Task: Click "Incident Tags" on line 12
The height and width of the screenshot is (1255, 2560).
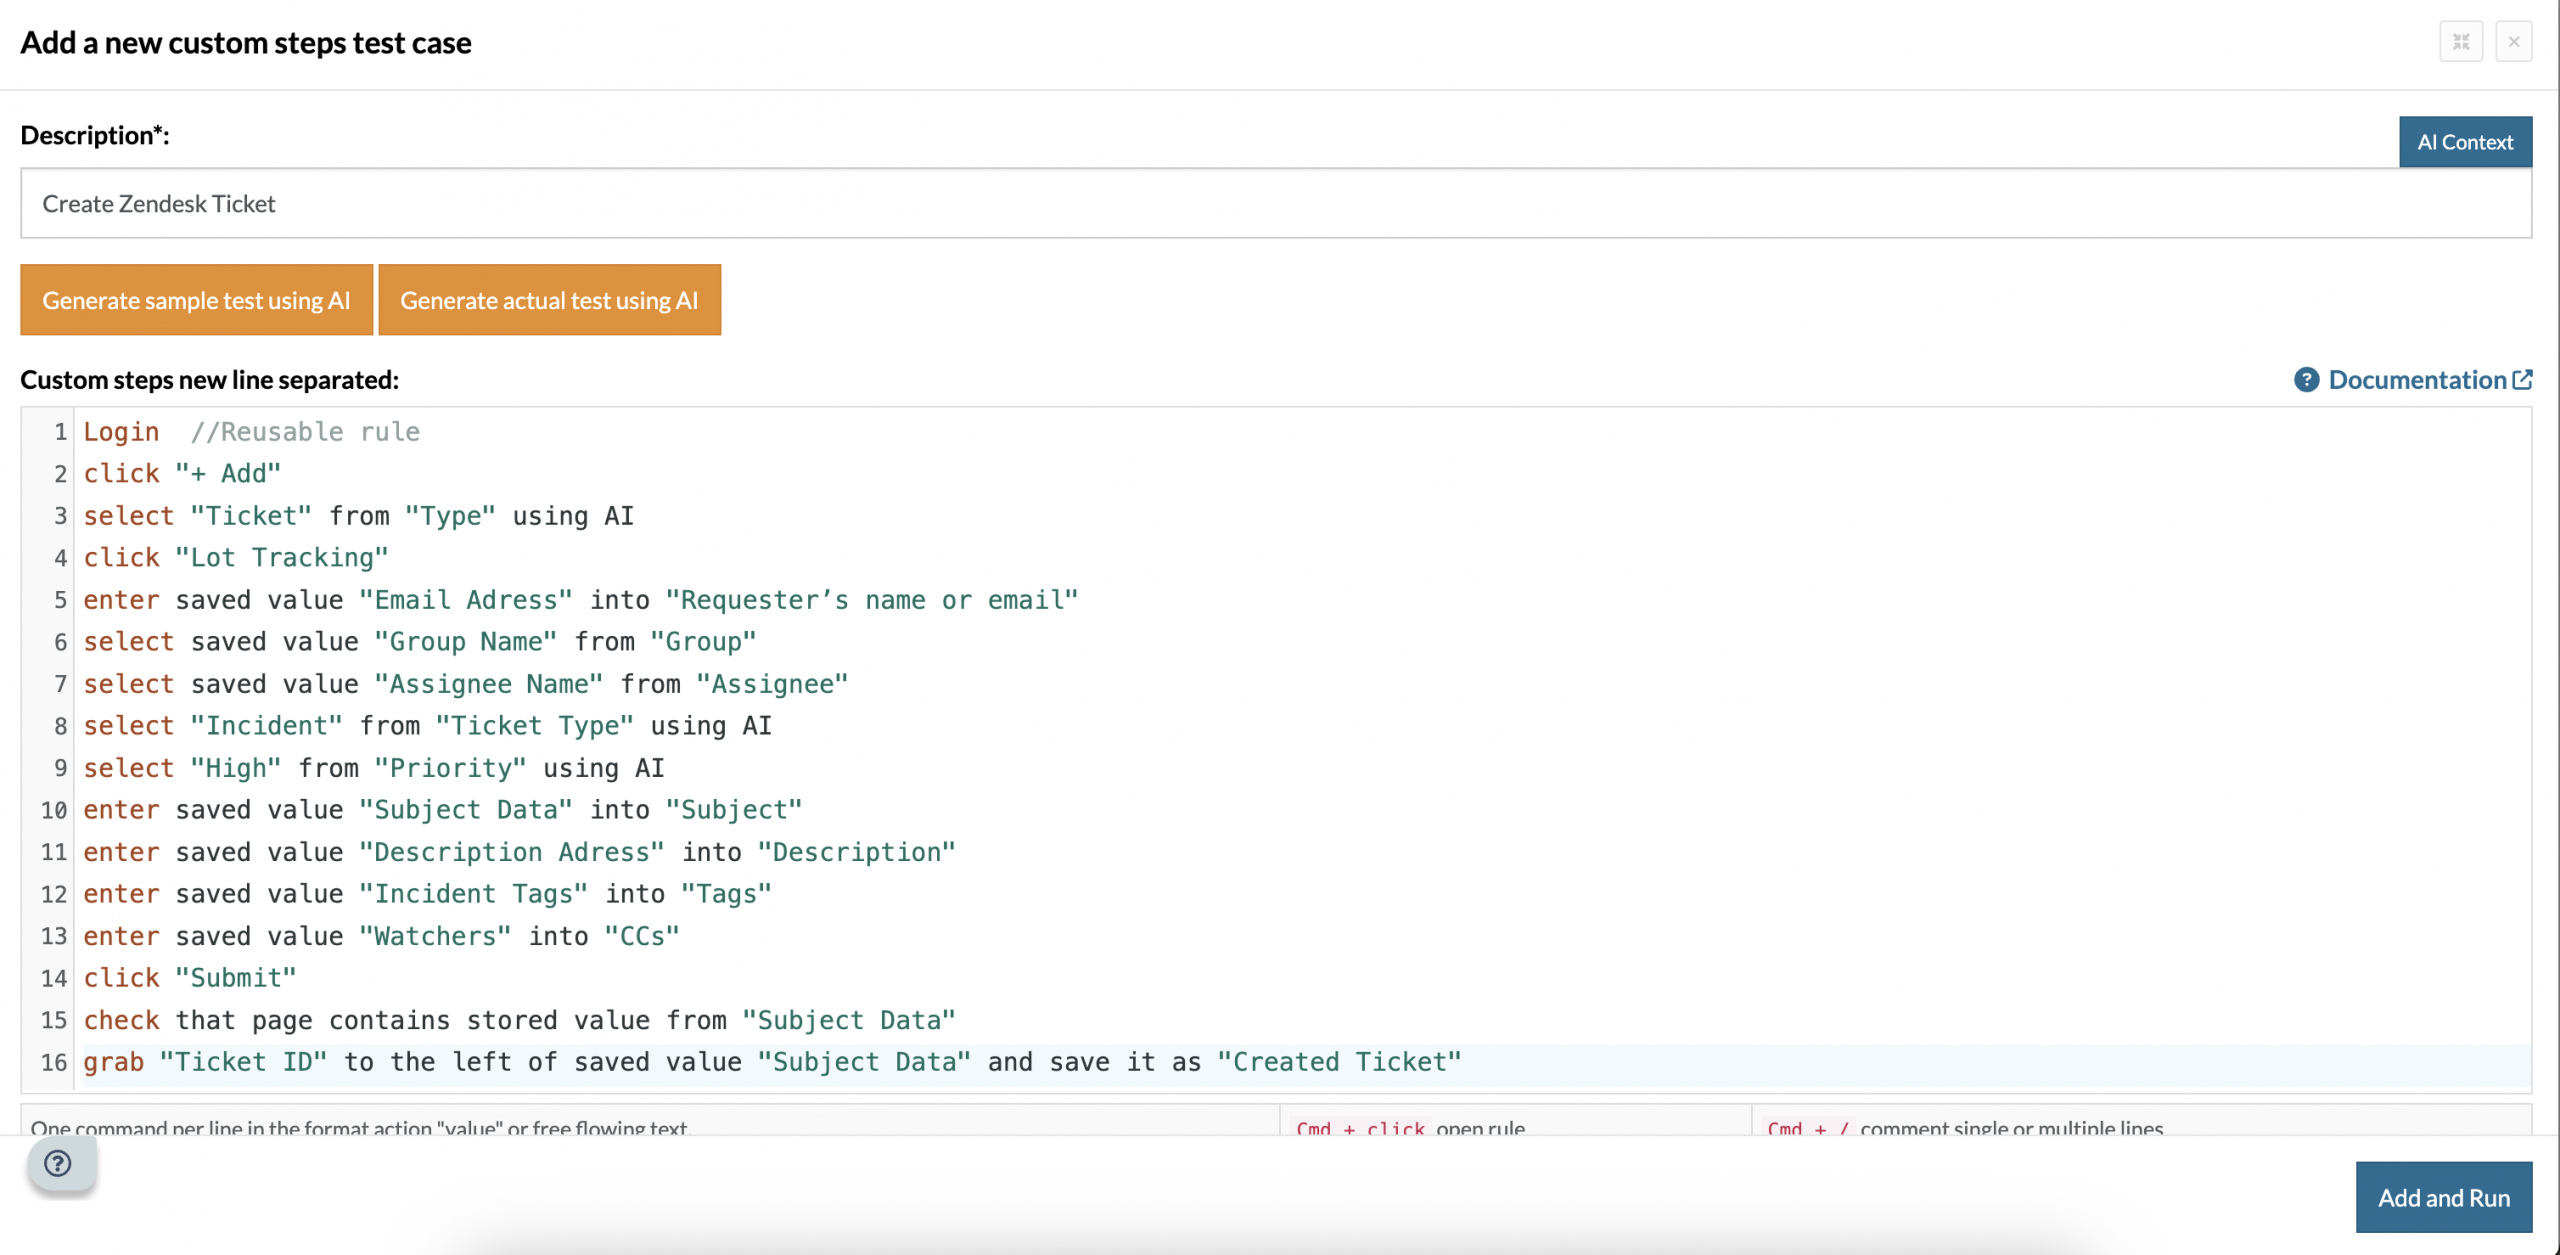Action: (x=474, y=894)
